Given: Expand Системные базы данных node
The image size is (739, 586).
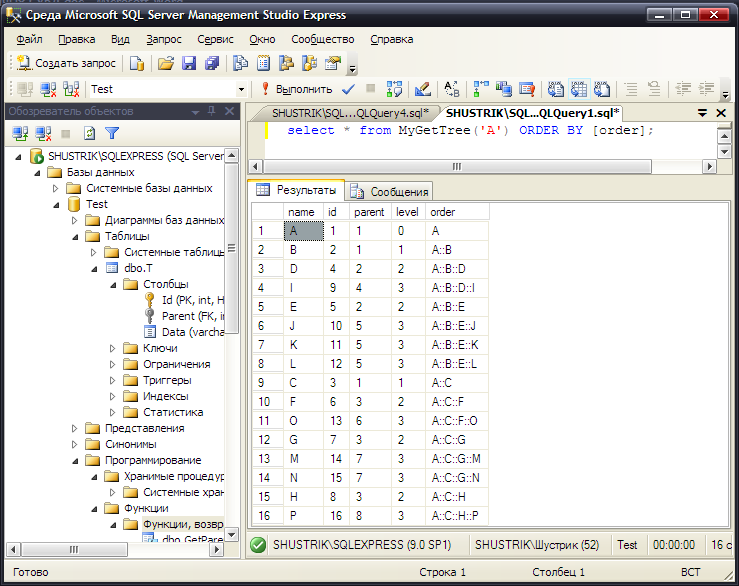Looking at the screenshot, I should click(56, 189).
